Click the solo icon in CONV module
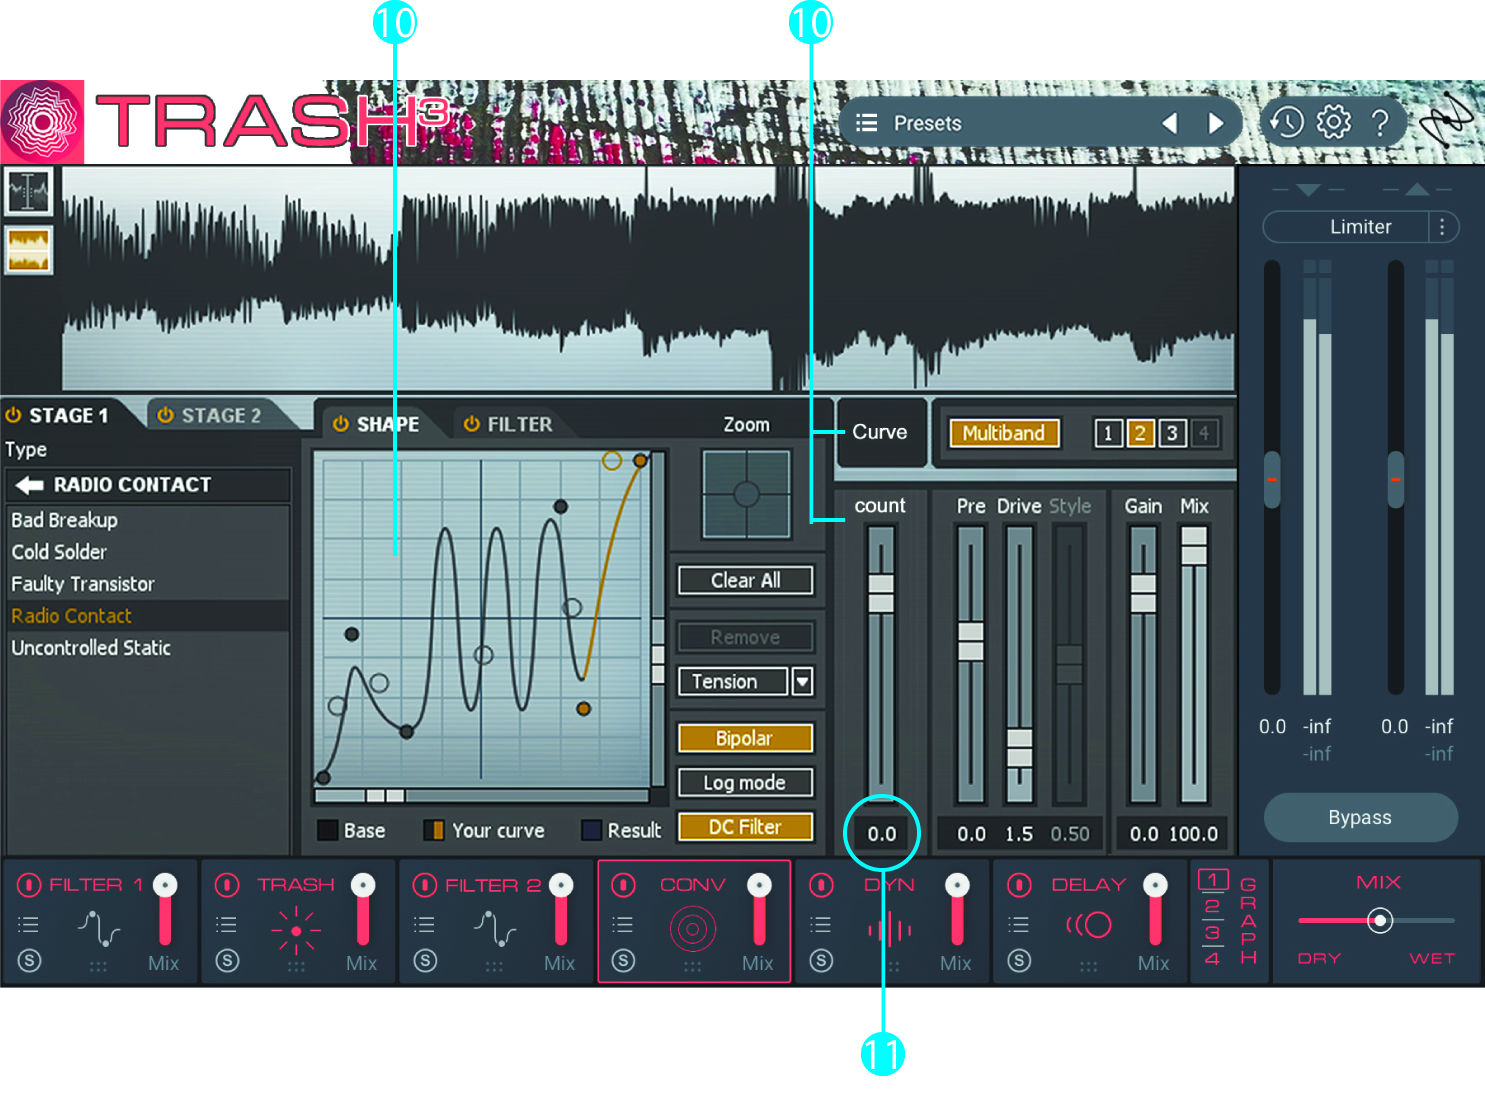1485x1112 pixels. point(623,960)
